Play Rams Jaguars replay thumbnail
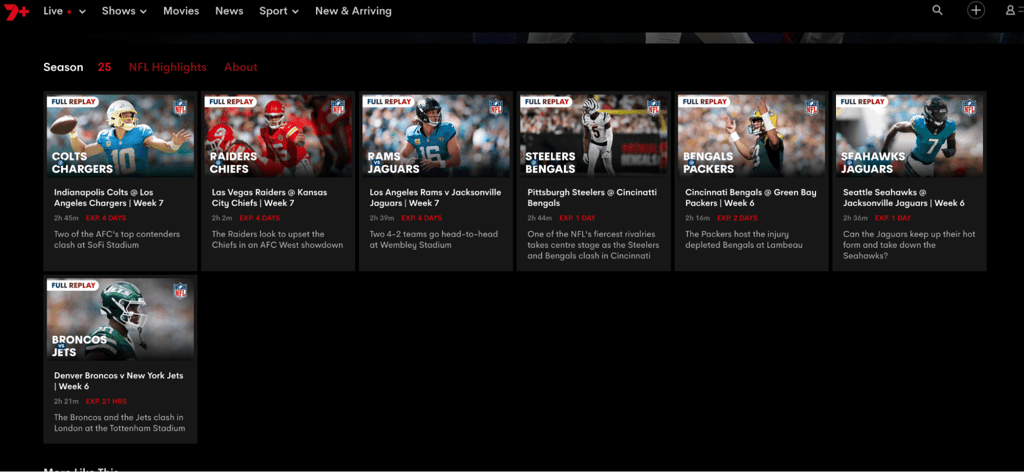The height and width of the screenshot is (472, 1024). tap(436, 136)
